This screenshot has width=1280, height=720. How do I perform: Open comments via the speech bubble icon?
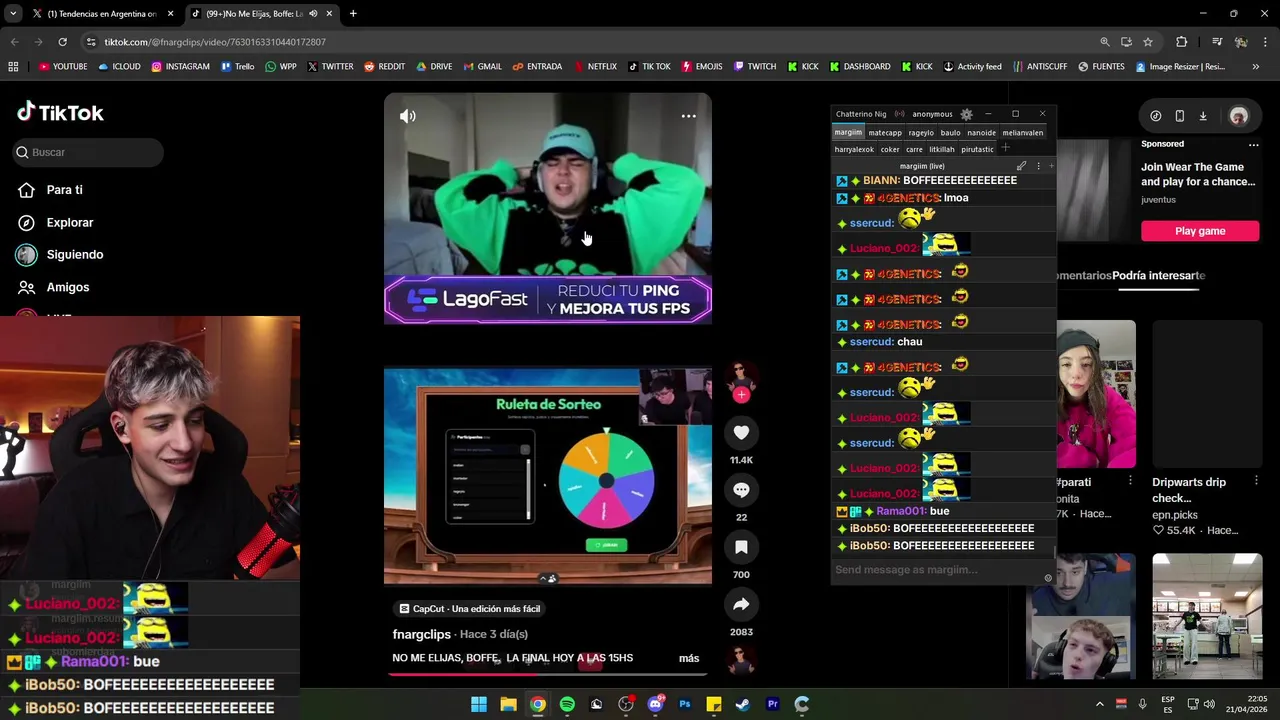741,490
